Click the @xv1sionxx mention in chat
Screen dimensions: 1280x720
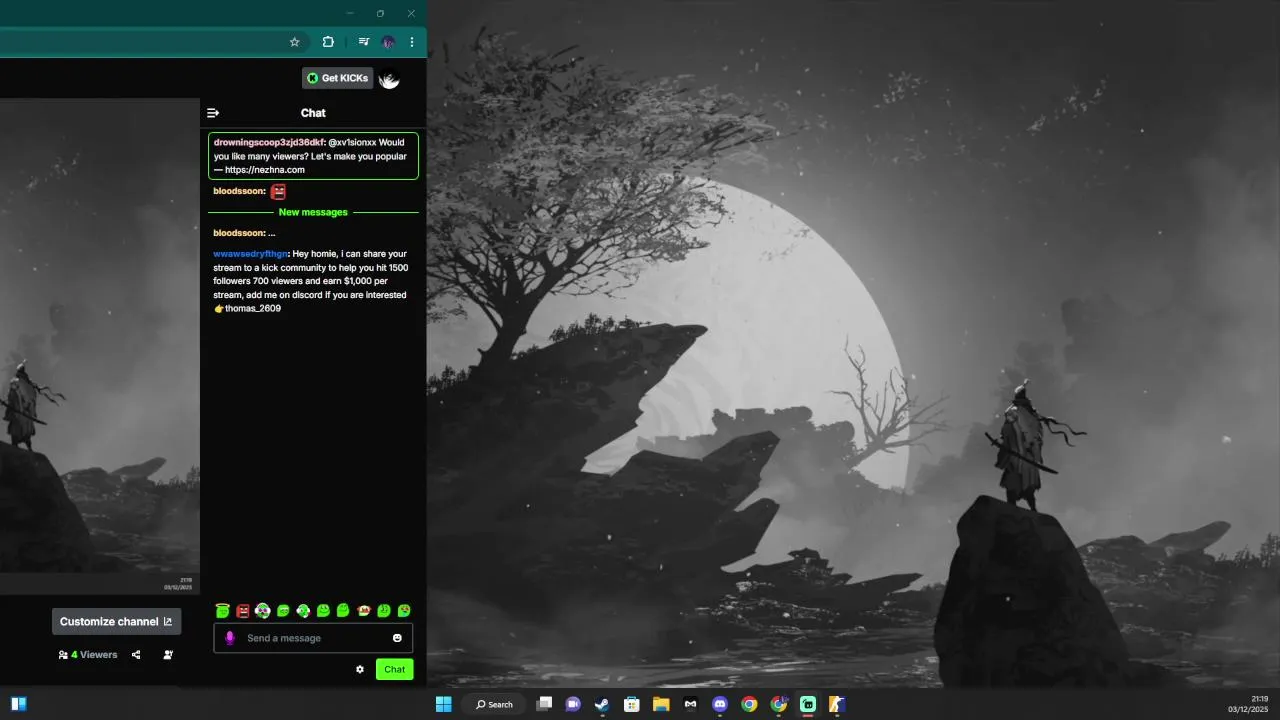tap(352, 142)
